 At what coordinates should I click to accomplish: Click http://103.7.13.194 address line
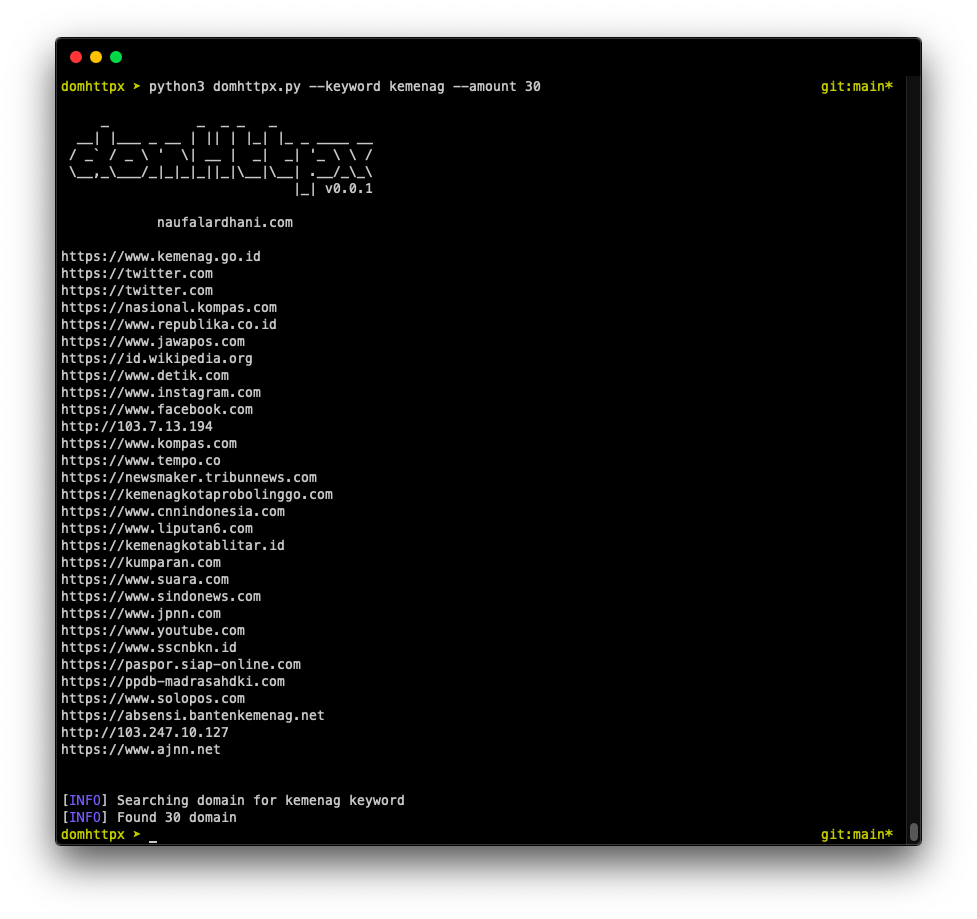[137, 427]
